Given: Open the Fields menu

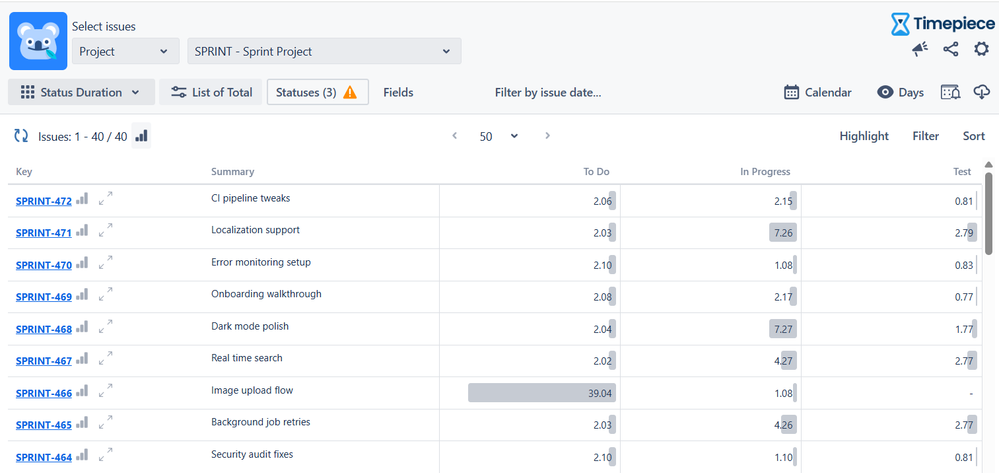Looking at the screenshot, I should pos(398,92).
